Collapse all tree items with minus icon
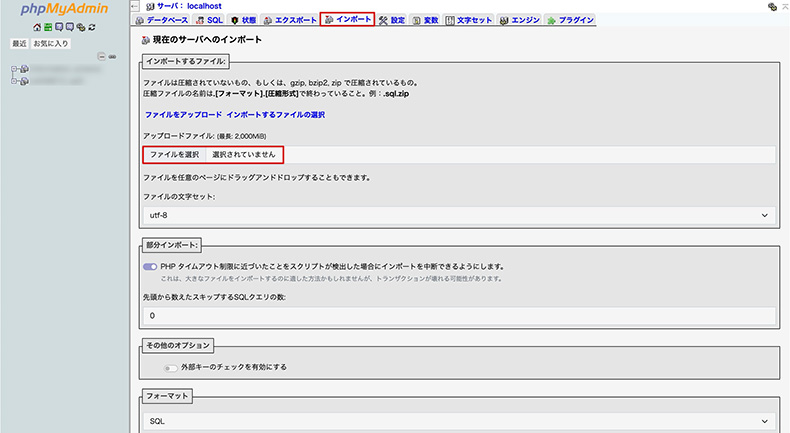Image resolution: width=790 pixels, height=433 pixels. 101,56
